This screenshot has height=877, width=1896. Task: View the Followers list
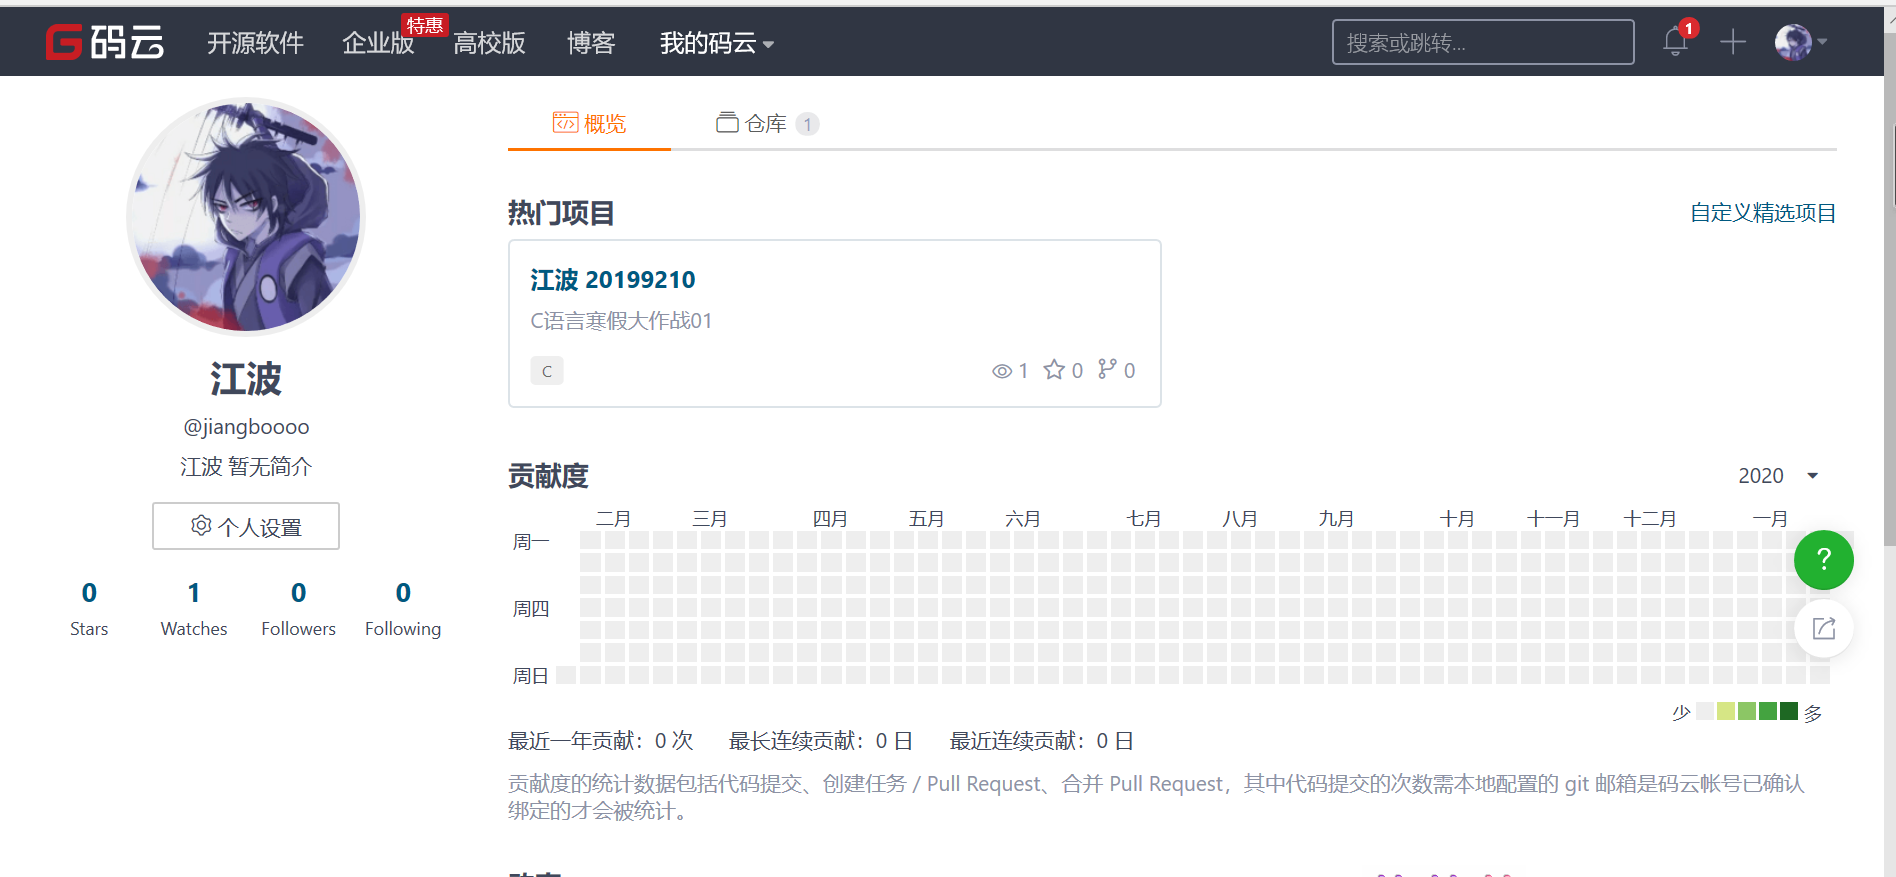[x=299, y=608]
